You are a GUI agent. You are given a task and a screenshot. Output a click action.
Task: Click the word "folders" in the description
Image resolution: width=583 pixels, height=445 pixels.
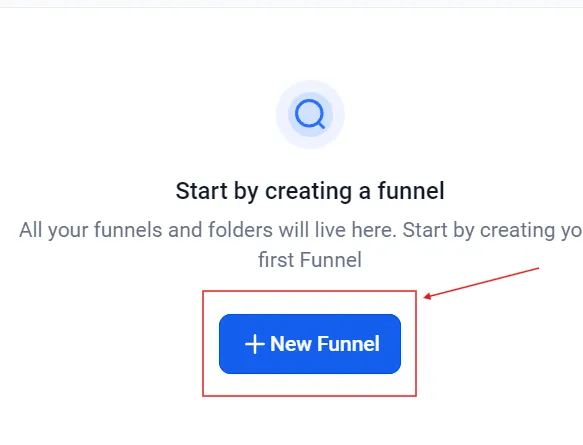point(240,230)
